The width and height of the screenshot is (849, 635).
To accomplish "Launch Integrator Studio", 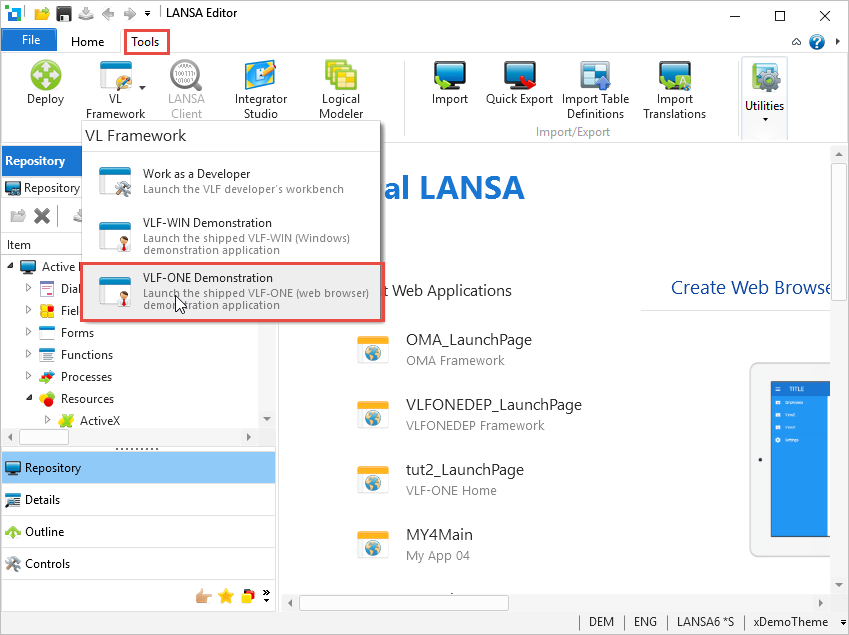I will [x=260, y=89].
